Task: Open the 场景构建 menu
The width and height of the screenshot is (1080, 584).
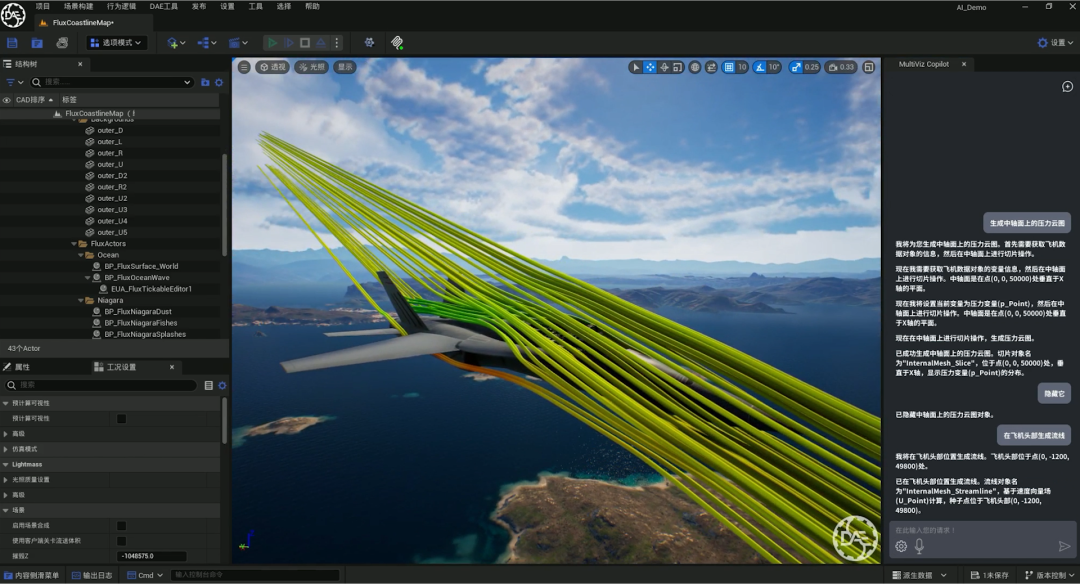Action: point(79,6)
